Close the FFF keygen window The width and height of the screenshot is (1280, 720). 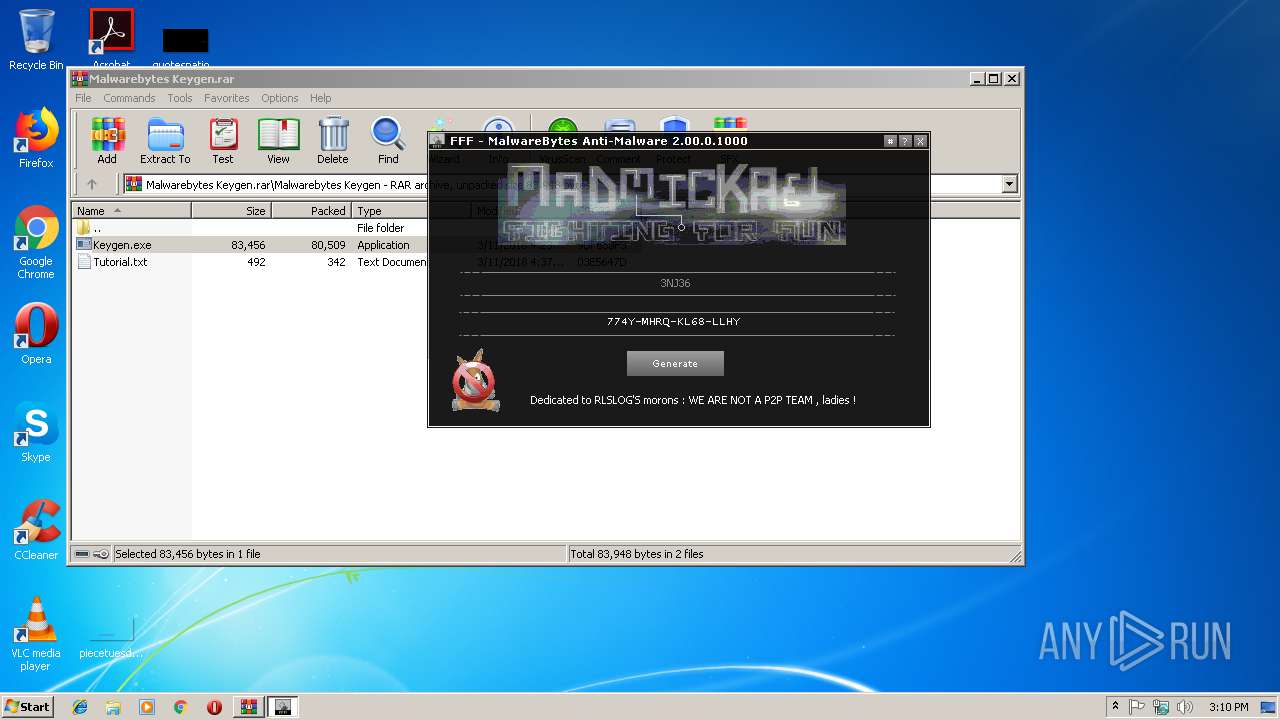point(920,141)
